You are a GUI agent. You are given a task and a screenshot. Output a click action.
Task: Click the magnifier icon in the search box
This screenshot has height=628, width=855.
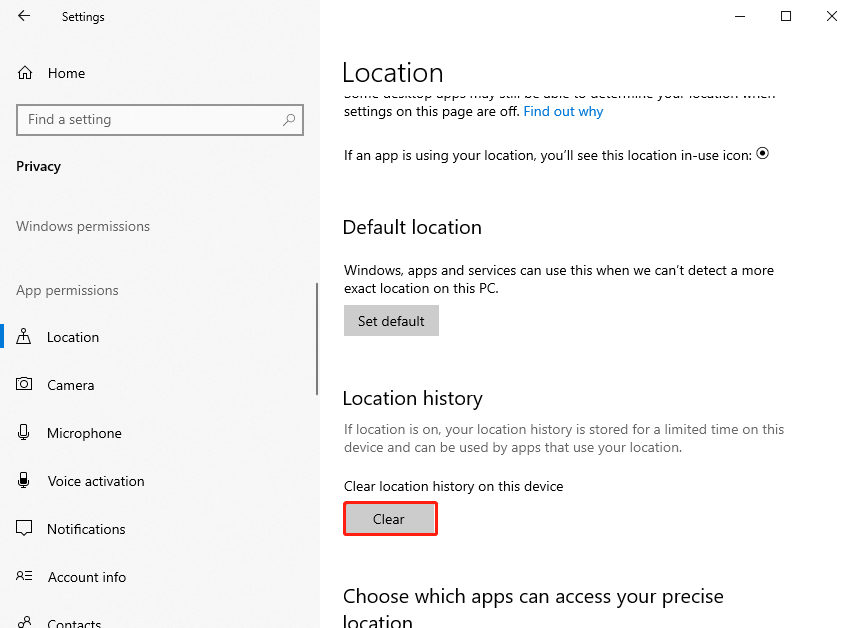click(290, 119)
